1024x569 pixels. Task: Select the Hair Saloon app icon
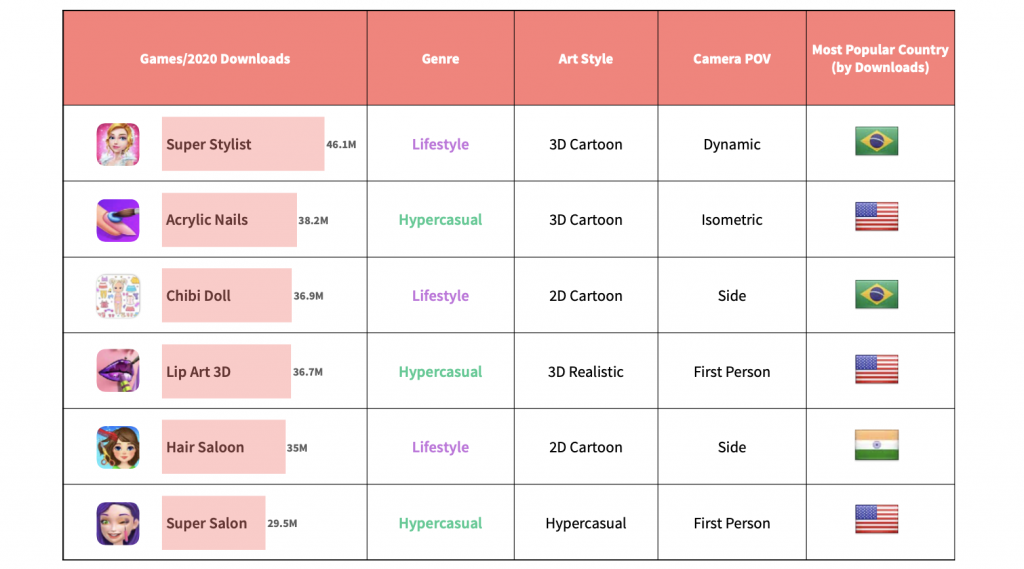tap(118, 447)
